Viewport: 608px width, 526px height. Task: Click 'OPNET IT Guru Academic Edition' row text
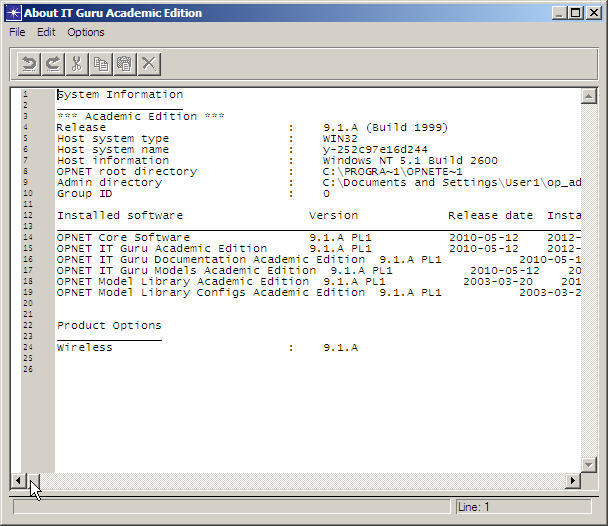[162, 248]
